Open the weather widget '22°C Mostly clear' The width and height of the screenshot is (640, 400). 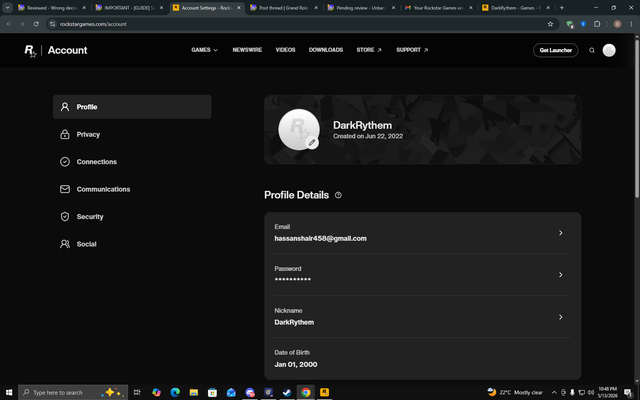click(515, 392)
